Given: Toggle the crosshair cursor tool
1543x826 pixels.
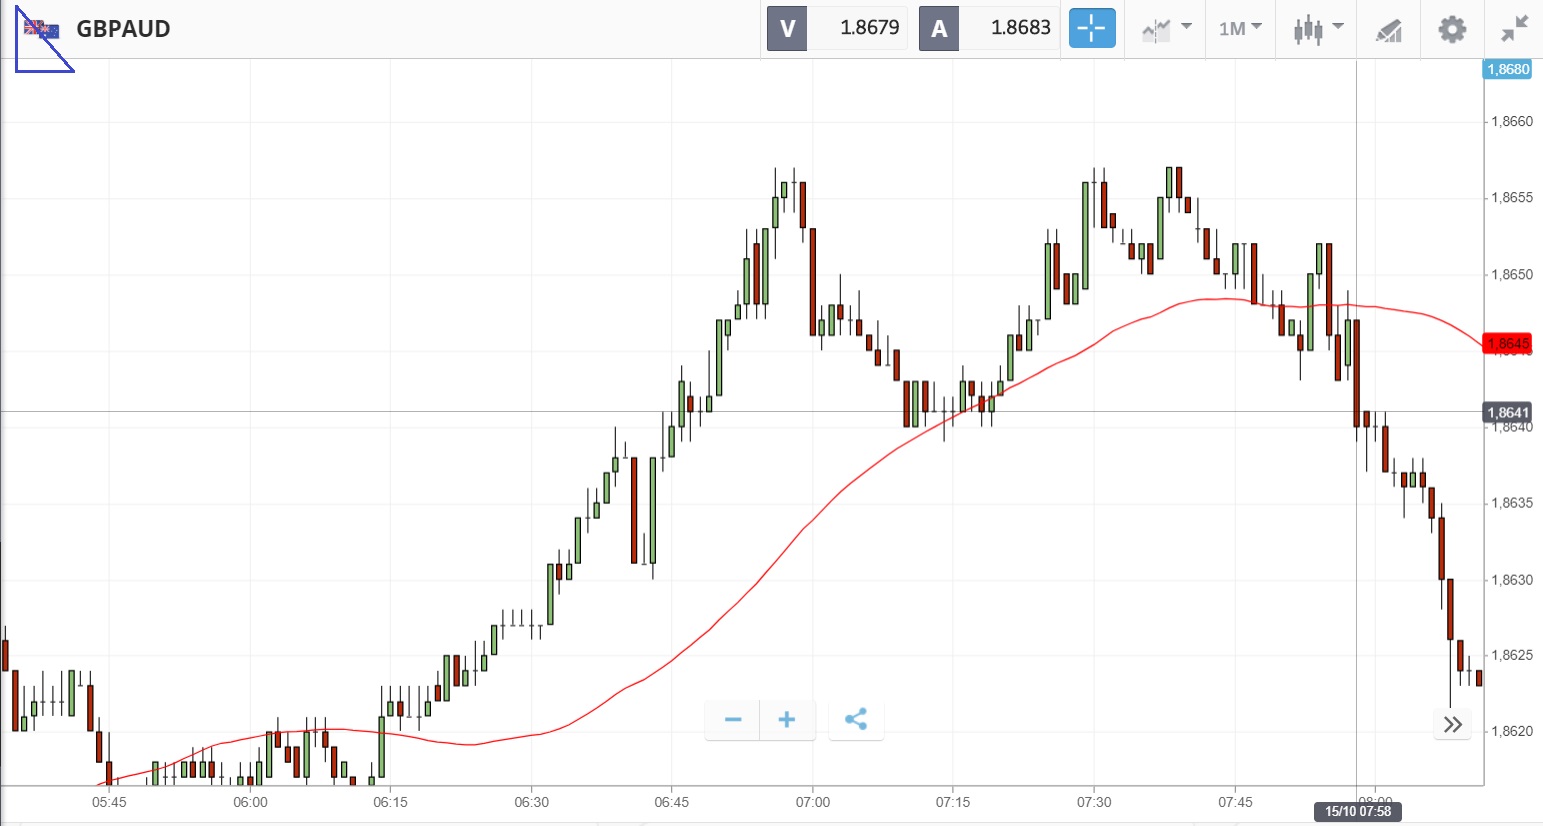Looking at the screenshot, I should [x=1091, y=28].
